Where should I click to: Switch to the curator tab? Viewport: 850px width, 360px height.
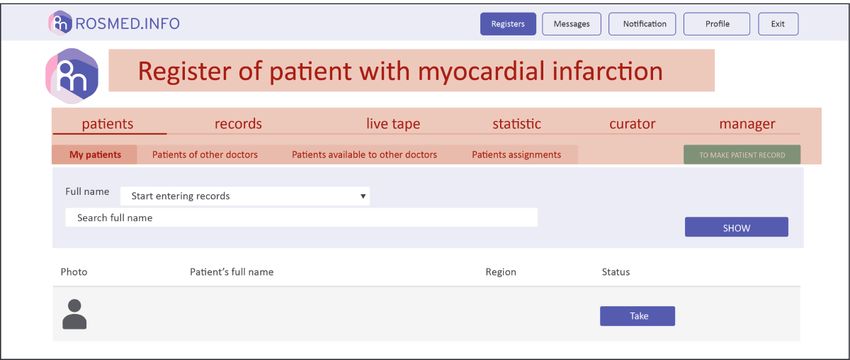(632, 124)
